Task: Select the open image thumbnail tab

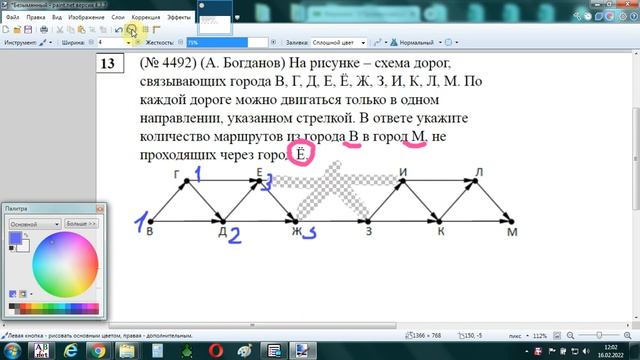Action: [215, 17]
